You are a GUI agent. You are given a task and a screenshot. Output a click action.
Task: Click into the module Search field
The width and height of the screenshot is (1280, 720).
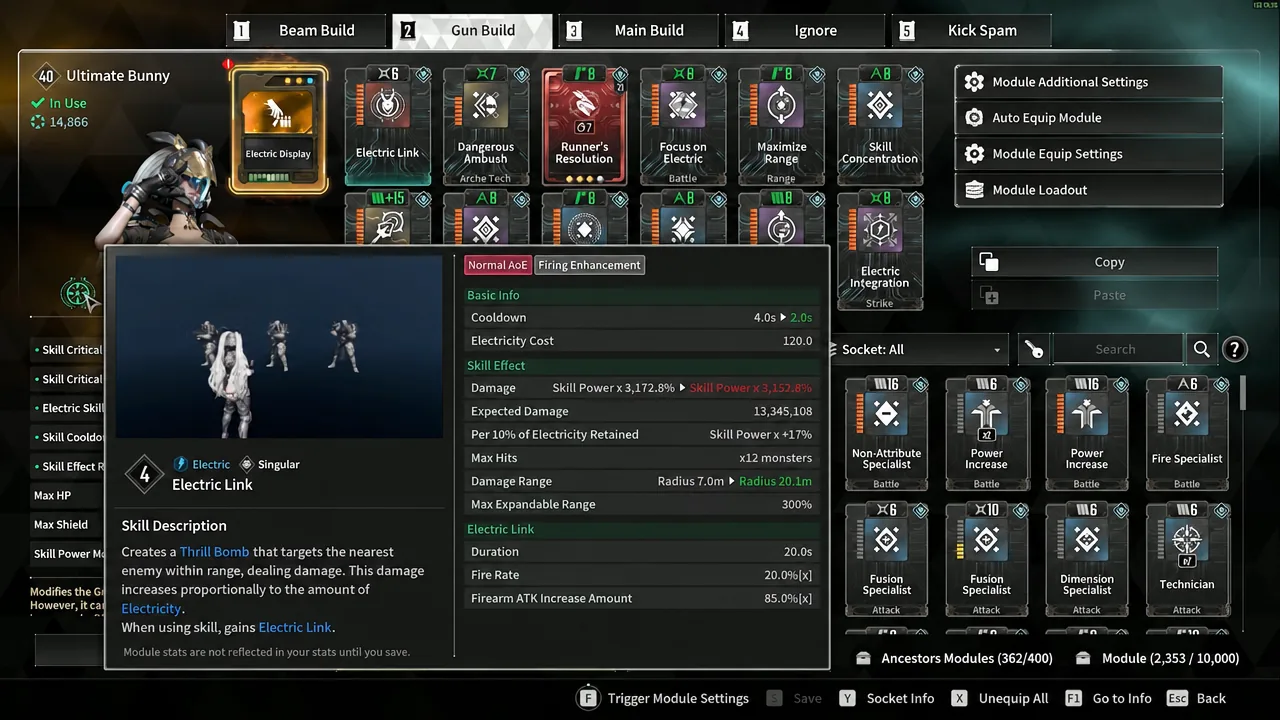click(1116, 349)
